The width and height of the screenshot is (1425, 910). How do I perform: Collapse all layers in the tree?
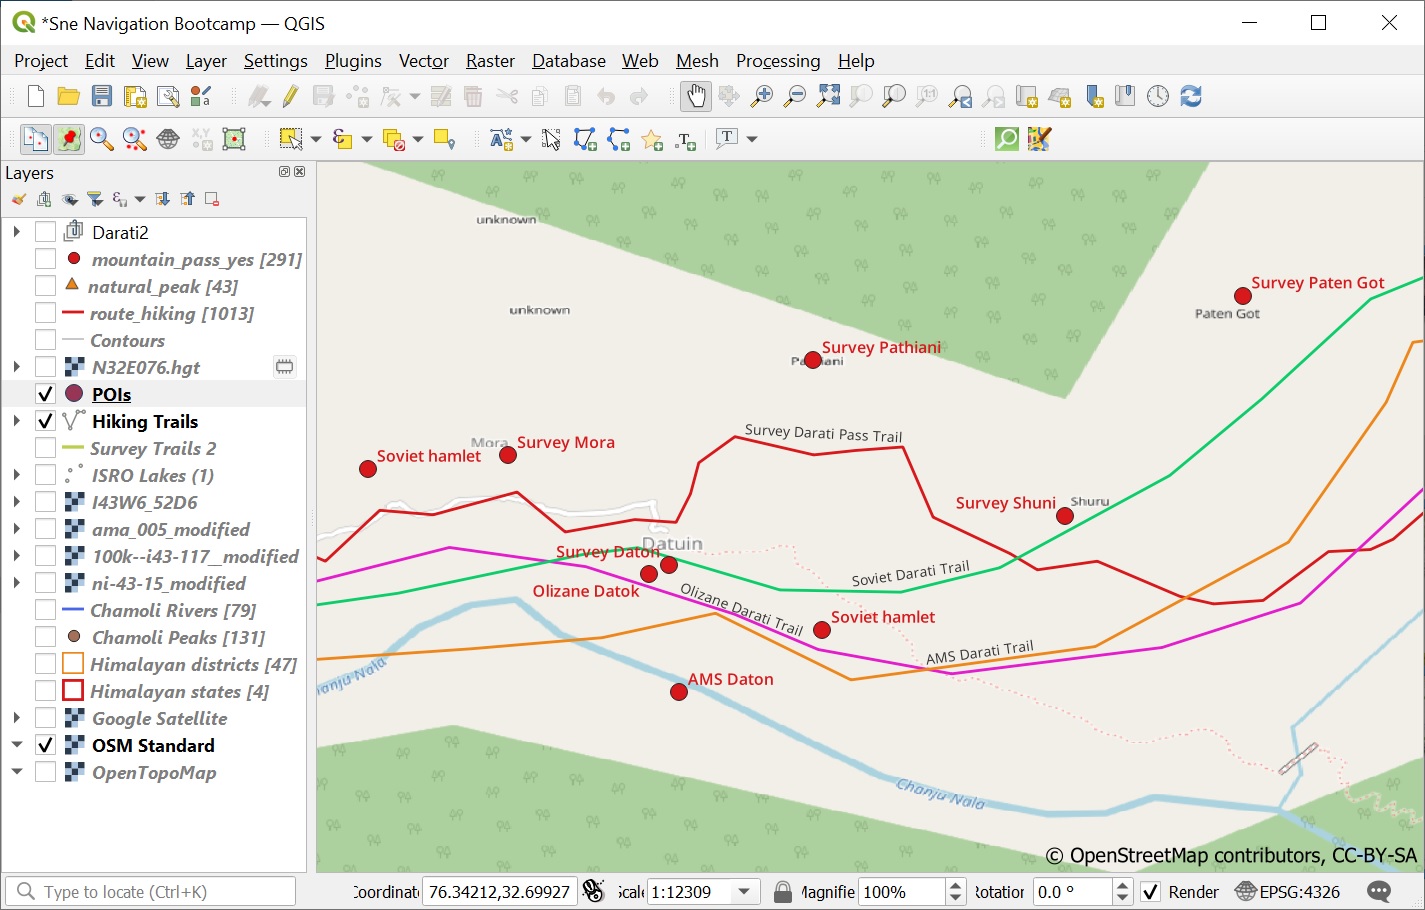tap(187, 199)
